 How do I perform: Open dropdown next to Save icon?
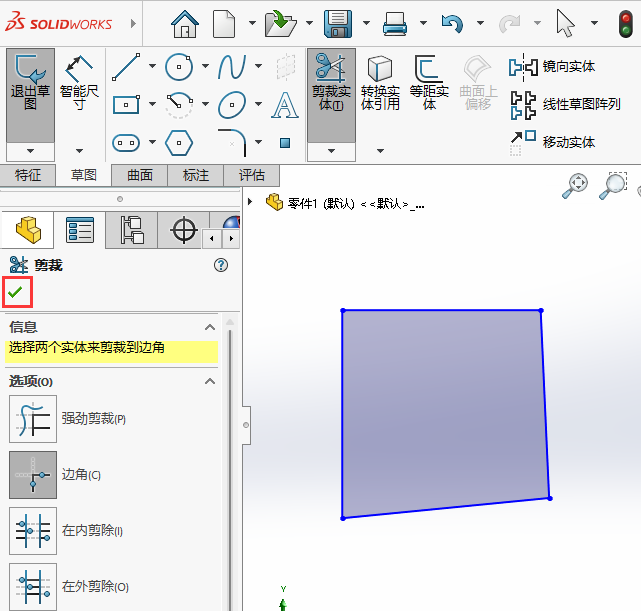366,23
